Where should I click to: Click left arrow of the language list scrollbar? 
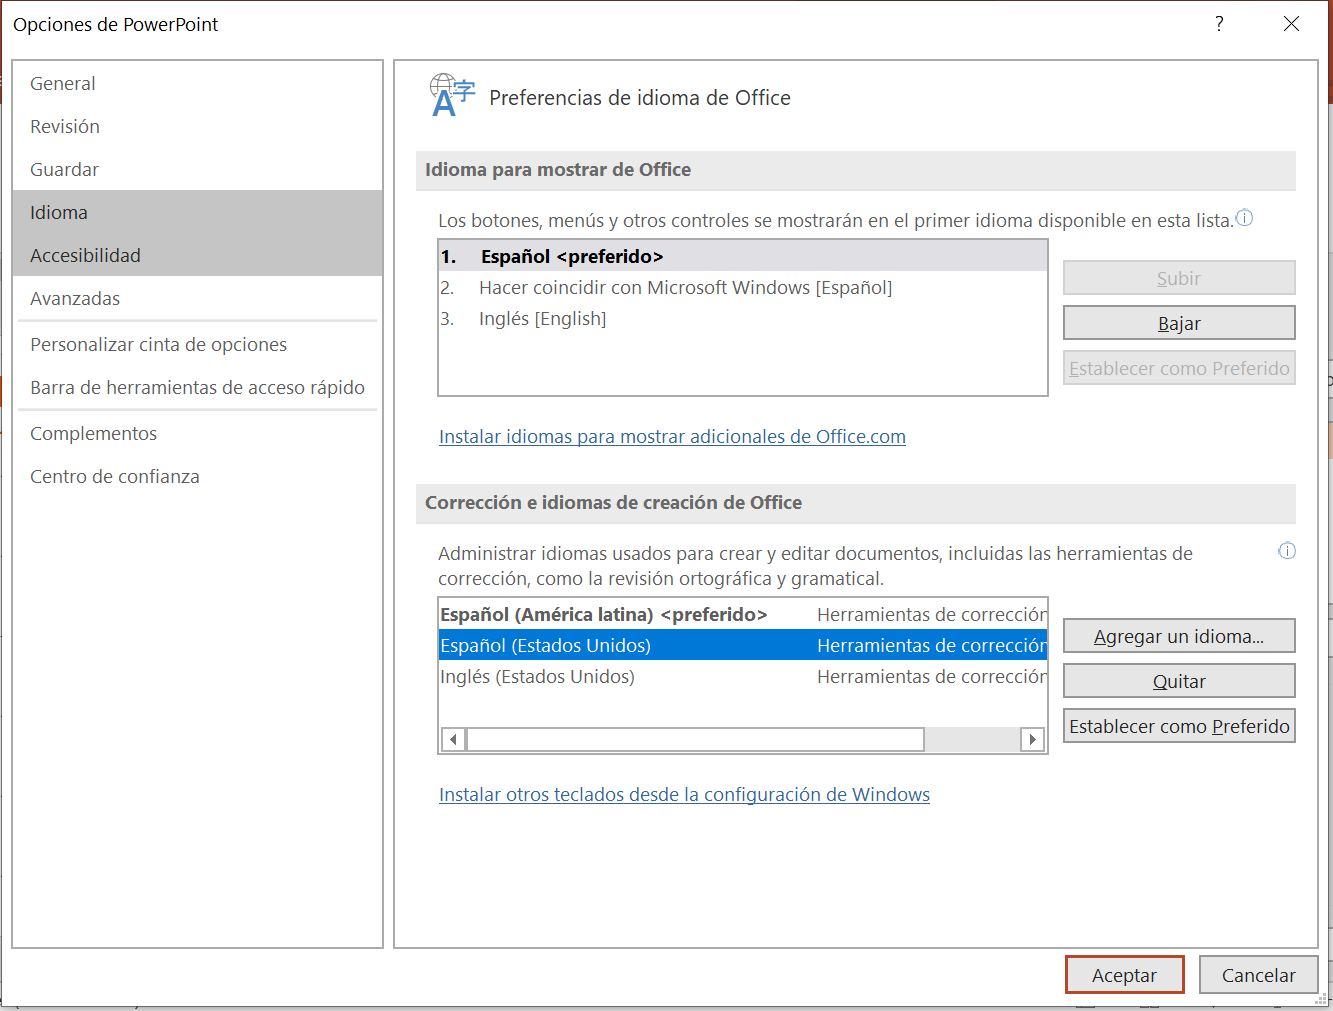tap(453, 739)
